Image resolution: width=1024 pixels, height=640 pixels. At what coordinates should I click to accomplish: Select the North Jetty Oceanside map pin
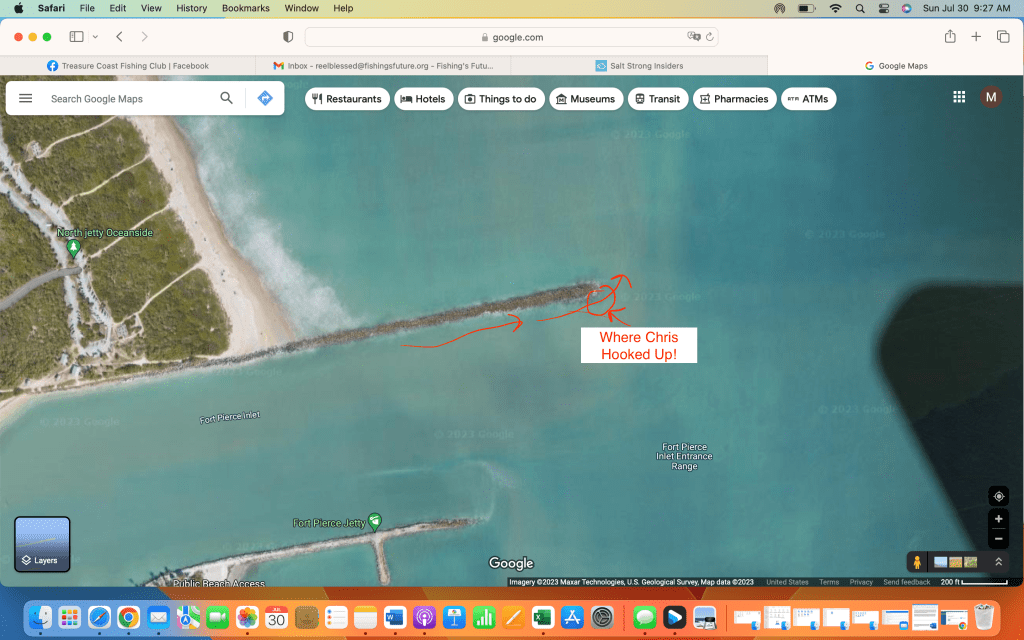point(72,247)
